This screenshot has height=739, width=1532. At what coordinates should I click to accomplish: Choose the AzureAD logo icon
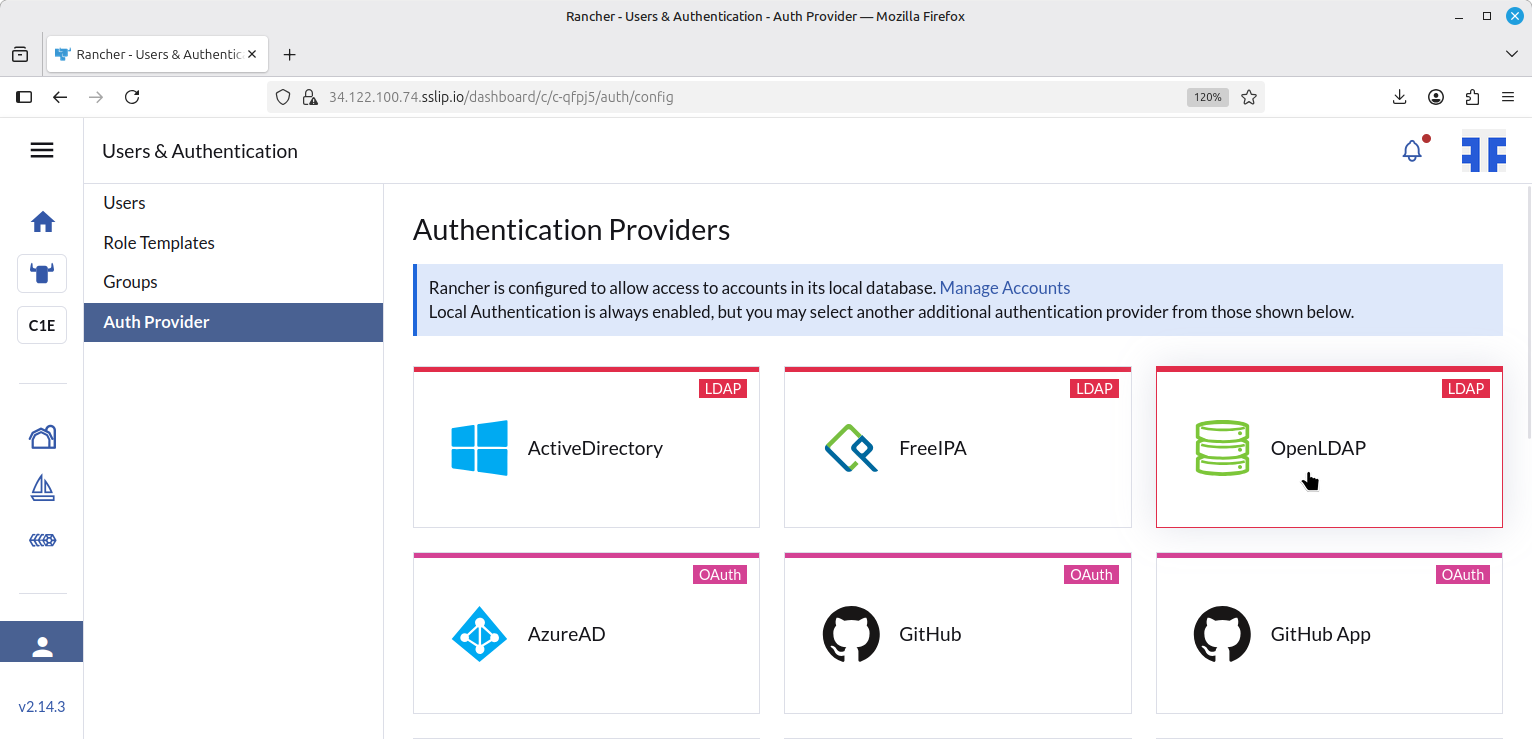(x=479, y=634)
